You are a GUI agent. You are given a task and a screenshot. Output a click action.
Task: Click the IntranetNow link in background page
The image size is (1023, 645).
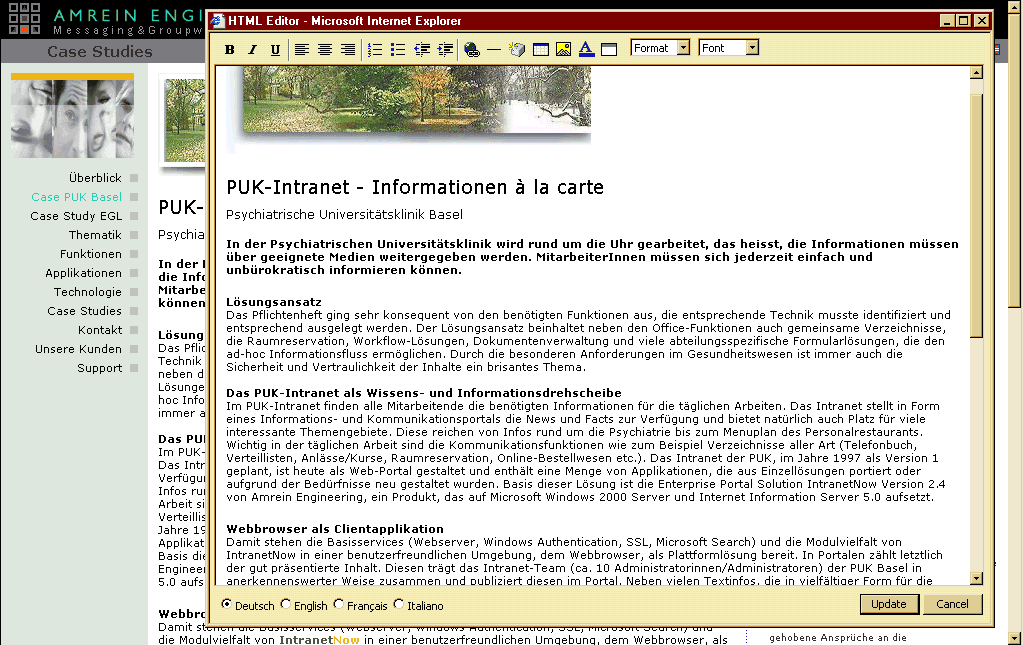click(319, 640)
